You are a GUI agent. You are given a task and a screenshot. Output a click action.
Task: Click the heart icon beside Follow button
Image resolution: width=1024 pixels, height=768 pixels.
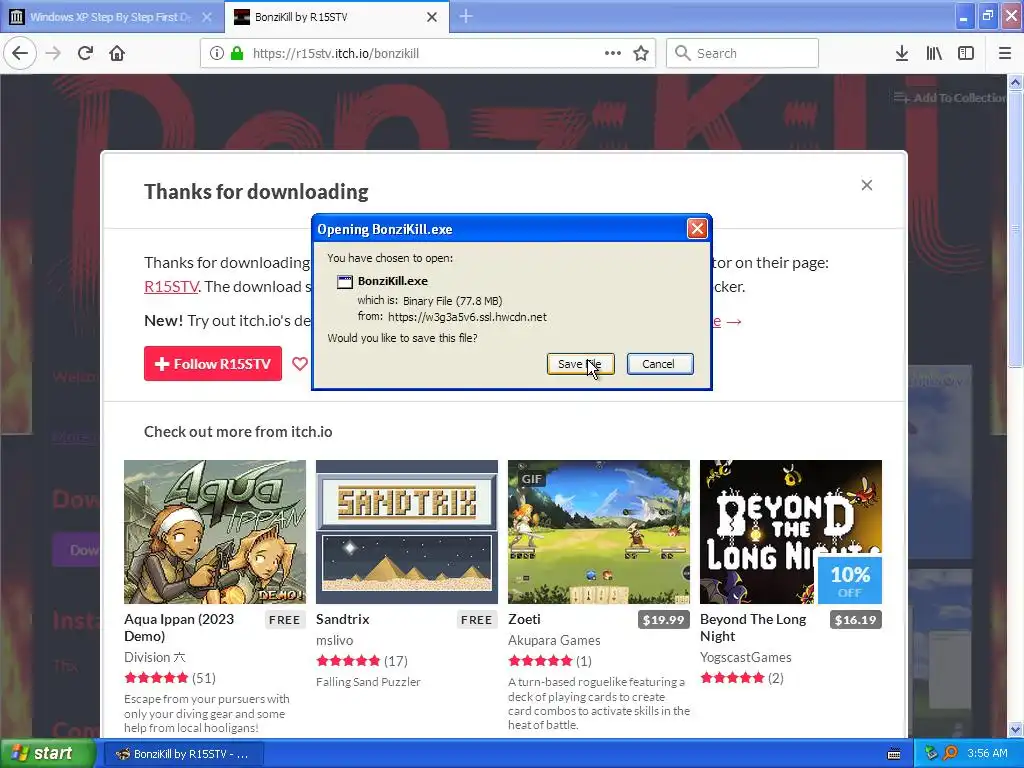pos(299,364)
